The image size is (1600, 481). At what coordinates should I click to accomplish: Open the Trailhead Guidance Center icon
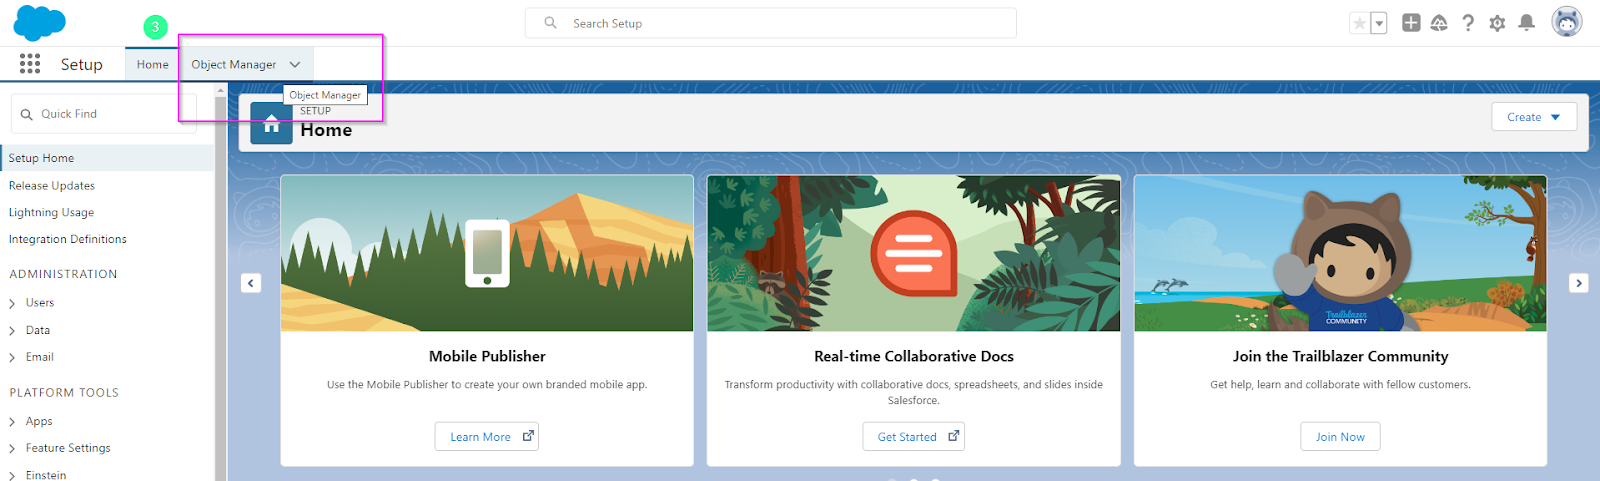coord(1439,23)
